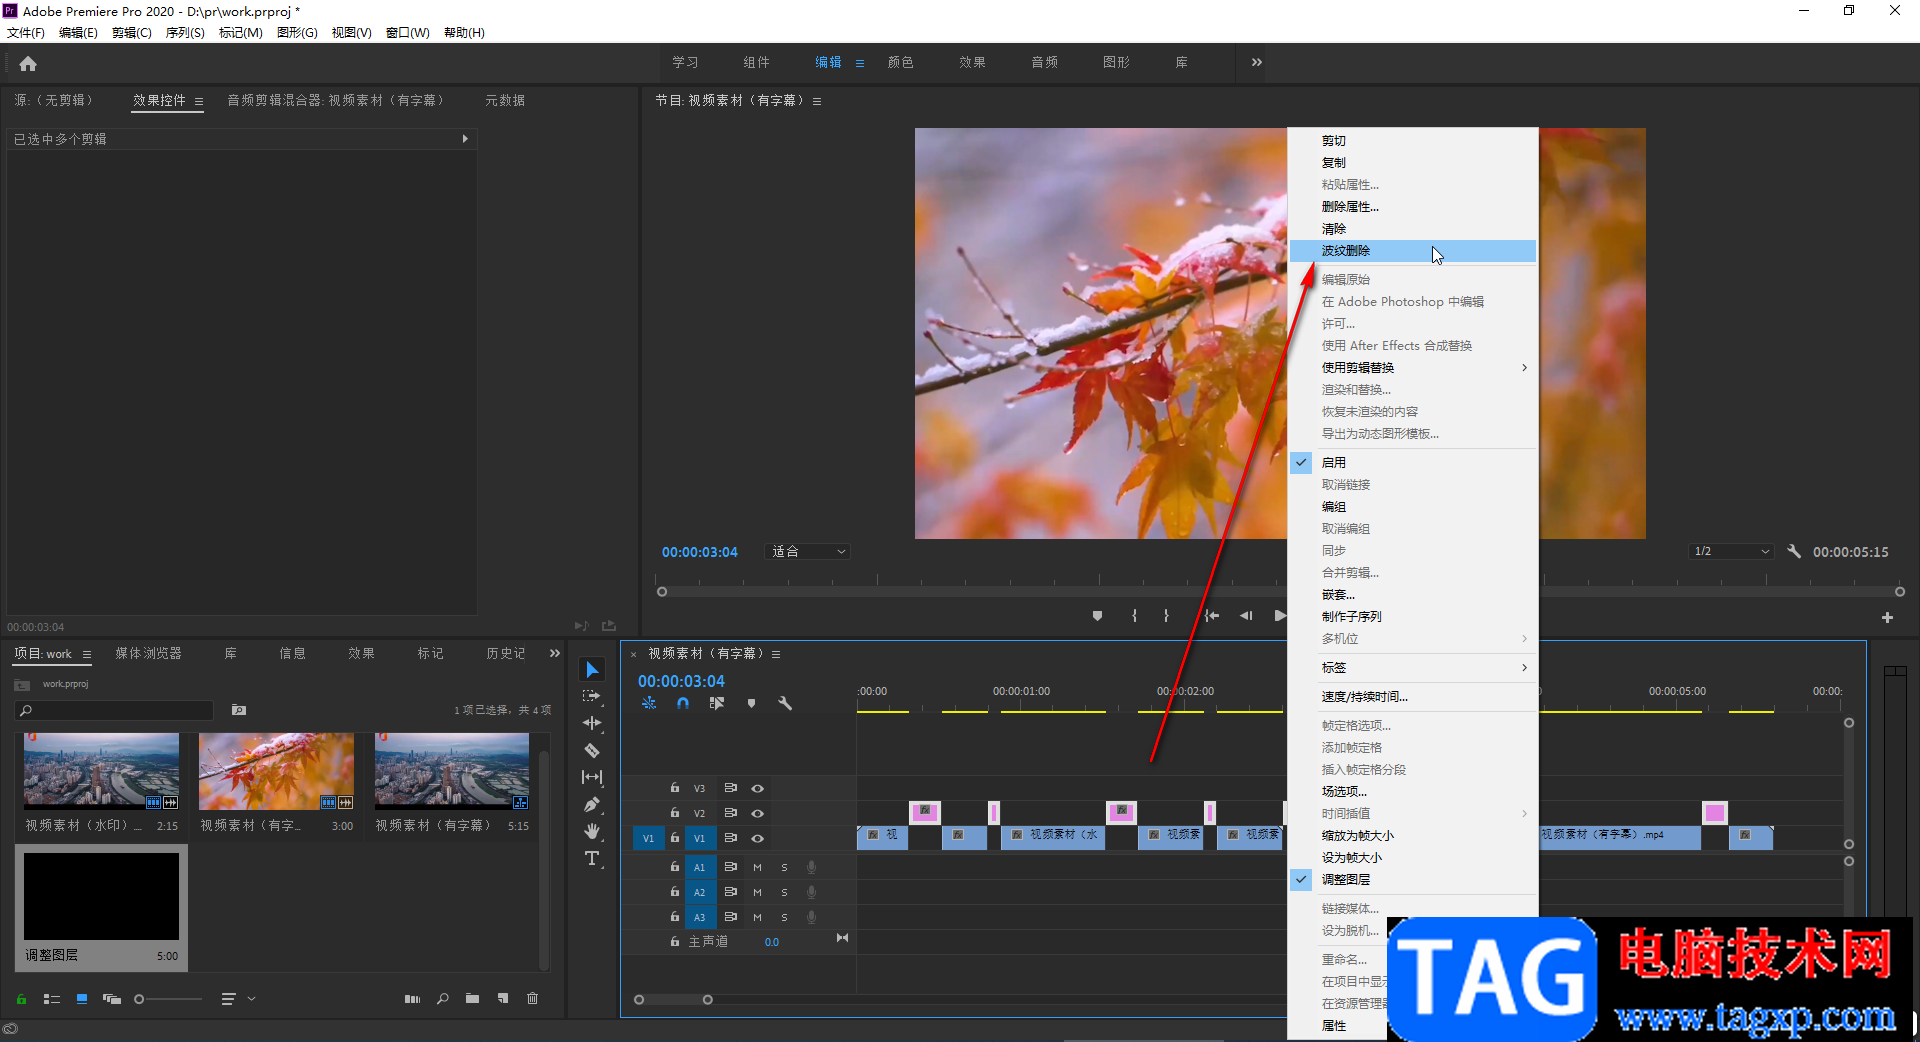Toggle V1 track output eye
This screenshot has width=1920, height=1042.
coord(757,839)
